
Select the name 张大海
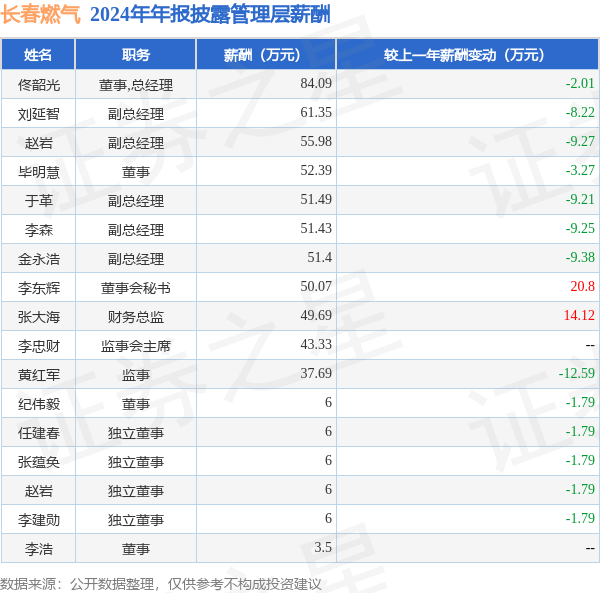click(x=39, y=317)
